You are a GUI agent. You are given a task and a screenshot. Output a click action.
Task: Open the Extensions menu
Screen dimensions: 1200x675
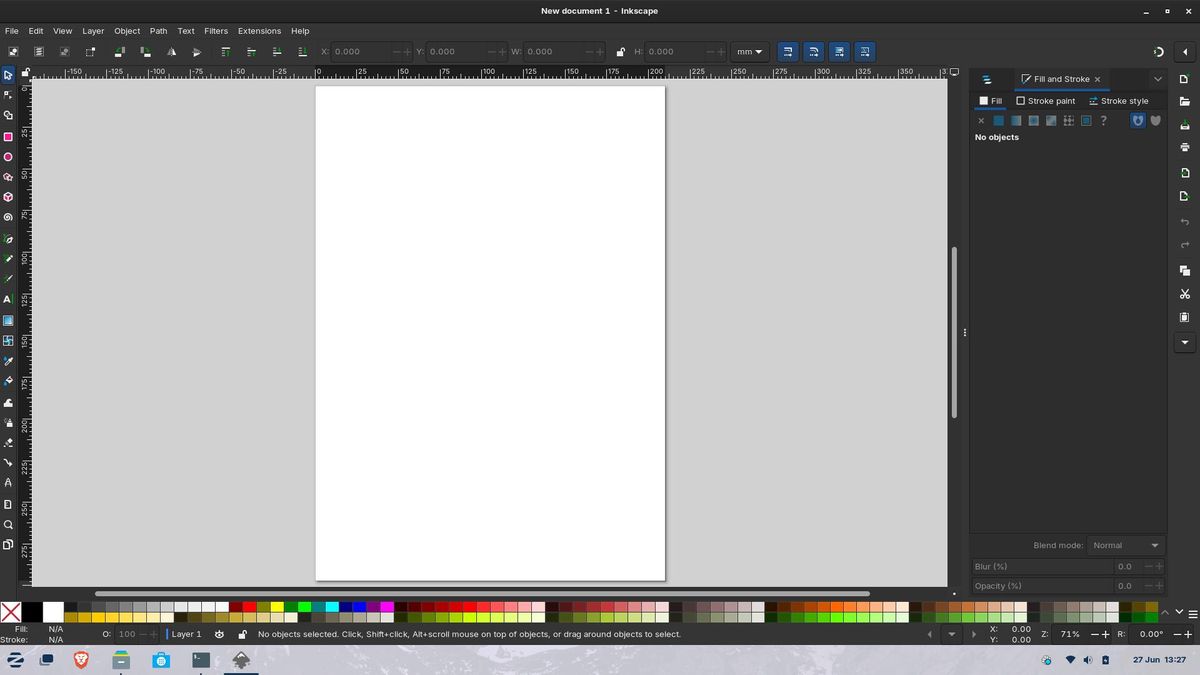click(259, 31)
